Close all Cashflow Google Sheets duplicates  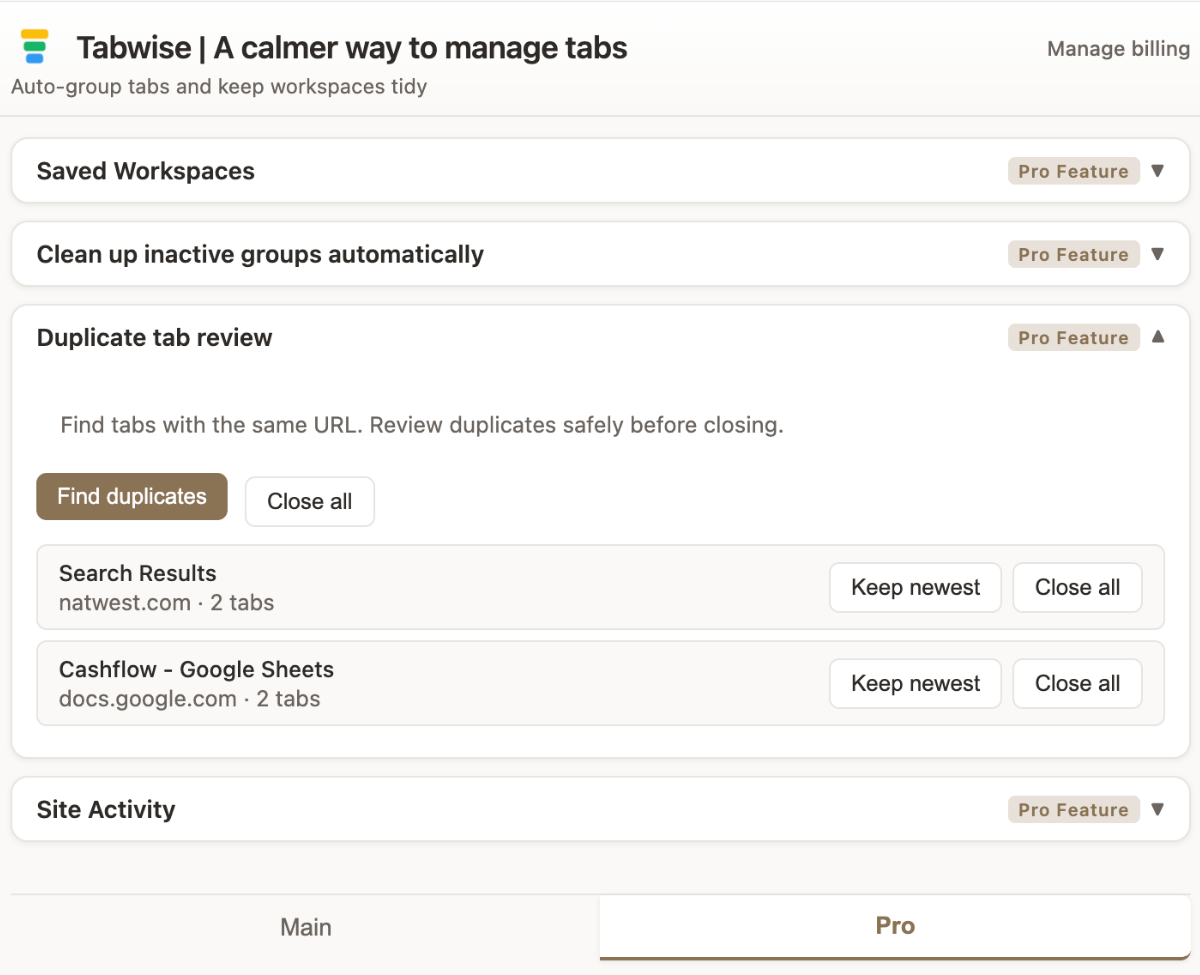(x=1077, y=684)
